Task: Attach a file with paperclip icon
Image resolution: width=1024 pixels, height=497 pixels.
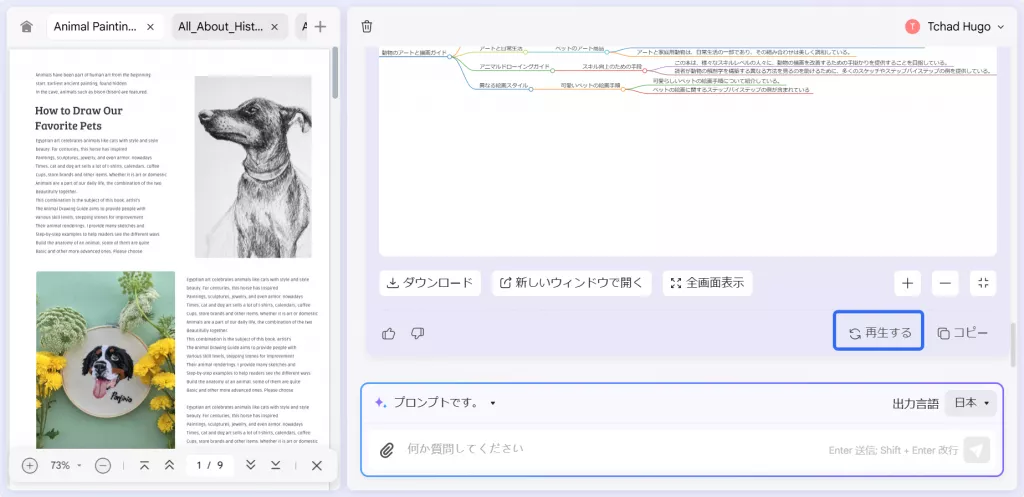Action: (387, 449)
